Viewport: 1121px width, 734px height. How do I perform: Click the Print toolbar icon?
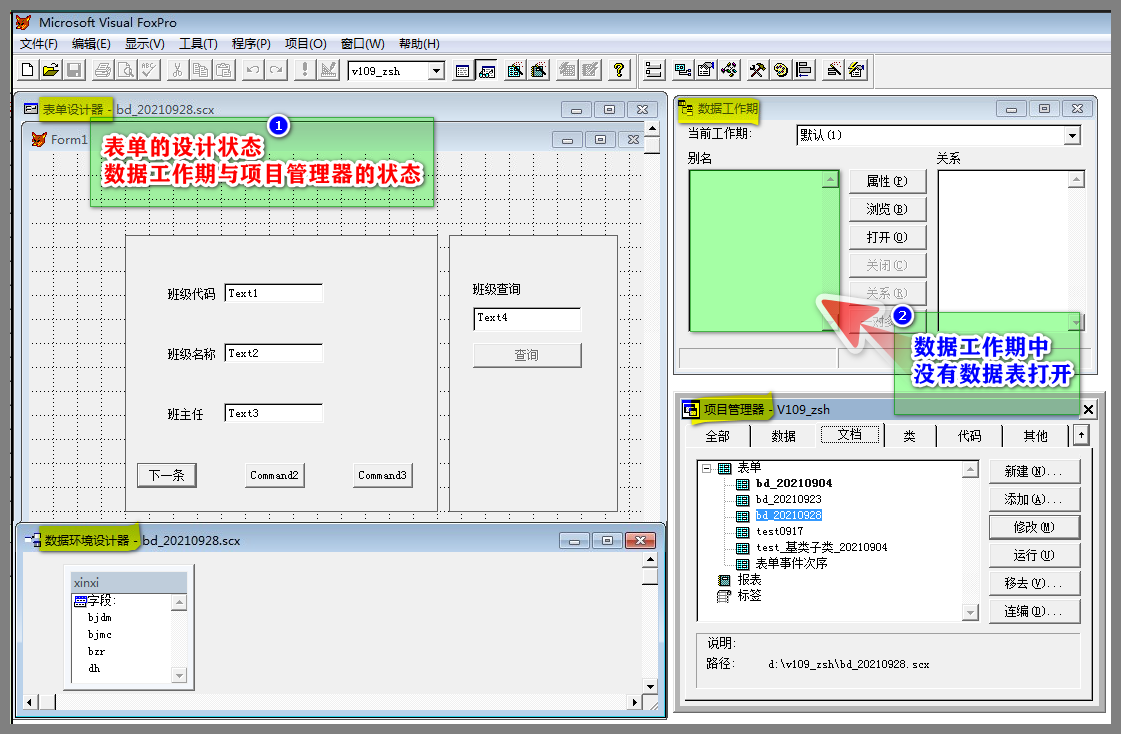103,70
